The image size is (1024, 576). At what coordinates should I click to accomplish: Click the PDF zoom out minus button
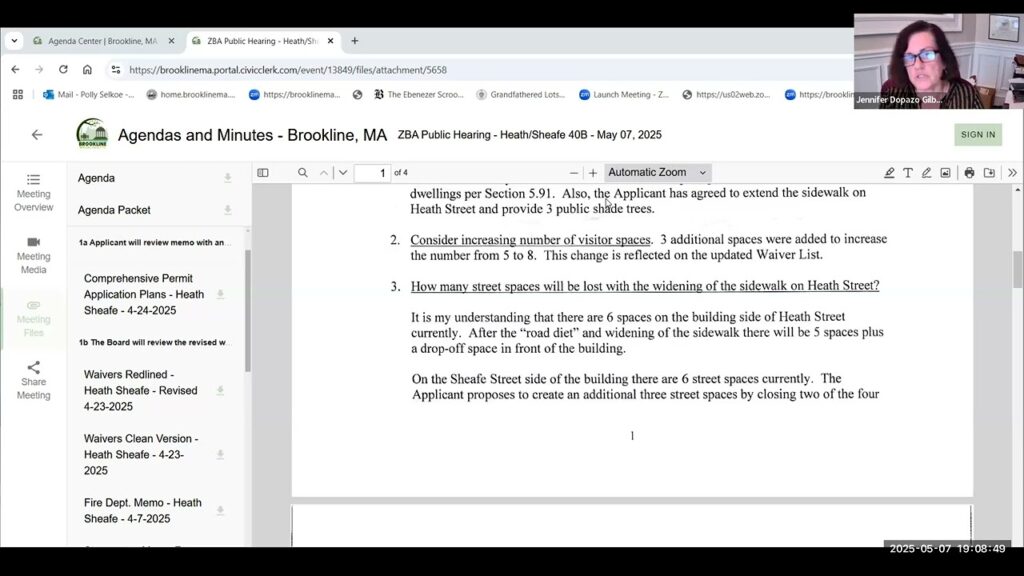coord(574,173)
